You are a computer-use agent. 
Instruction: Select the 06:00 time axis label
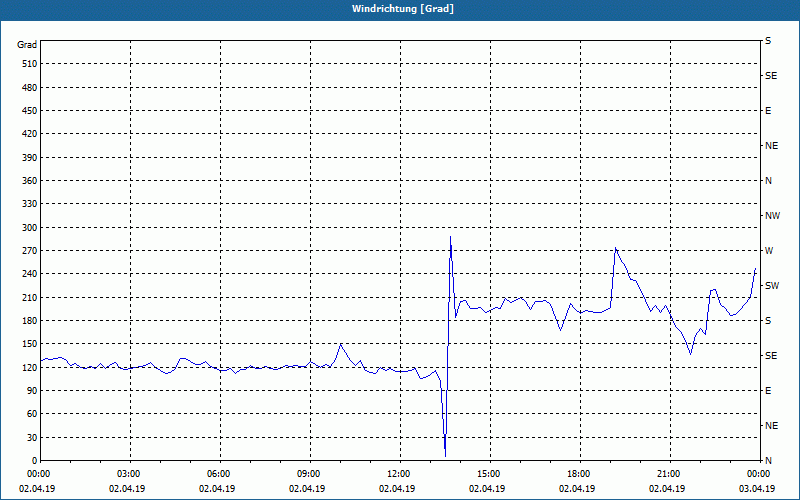(217, 474)
